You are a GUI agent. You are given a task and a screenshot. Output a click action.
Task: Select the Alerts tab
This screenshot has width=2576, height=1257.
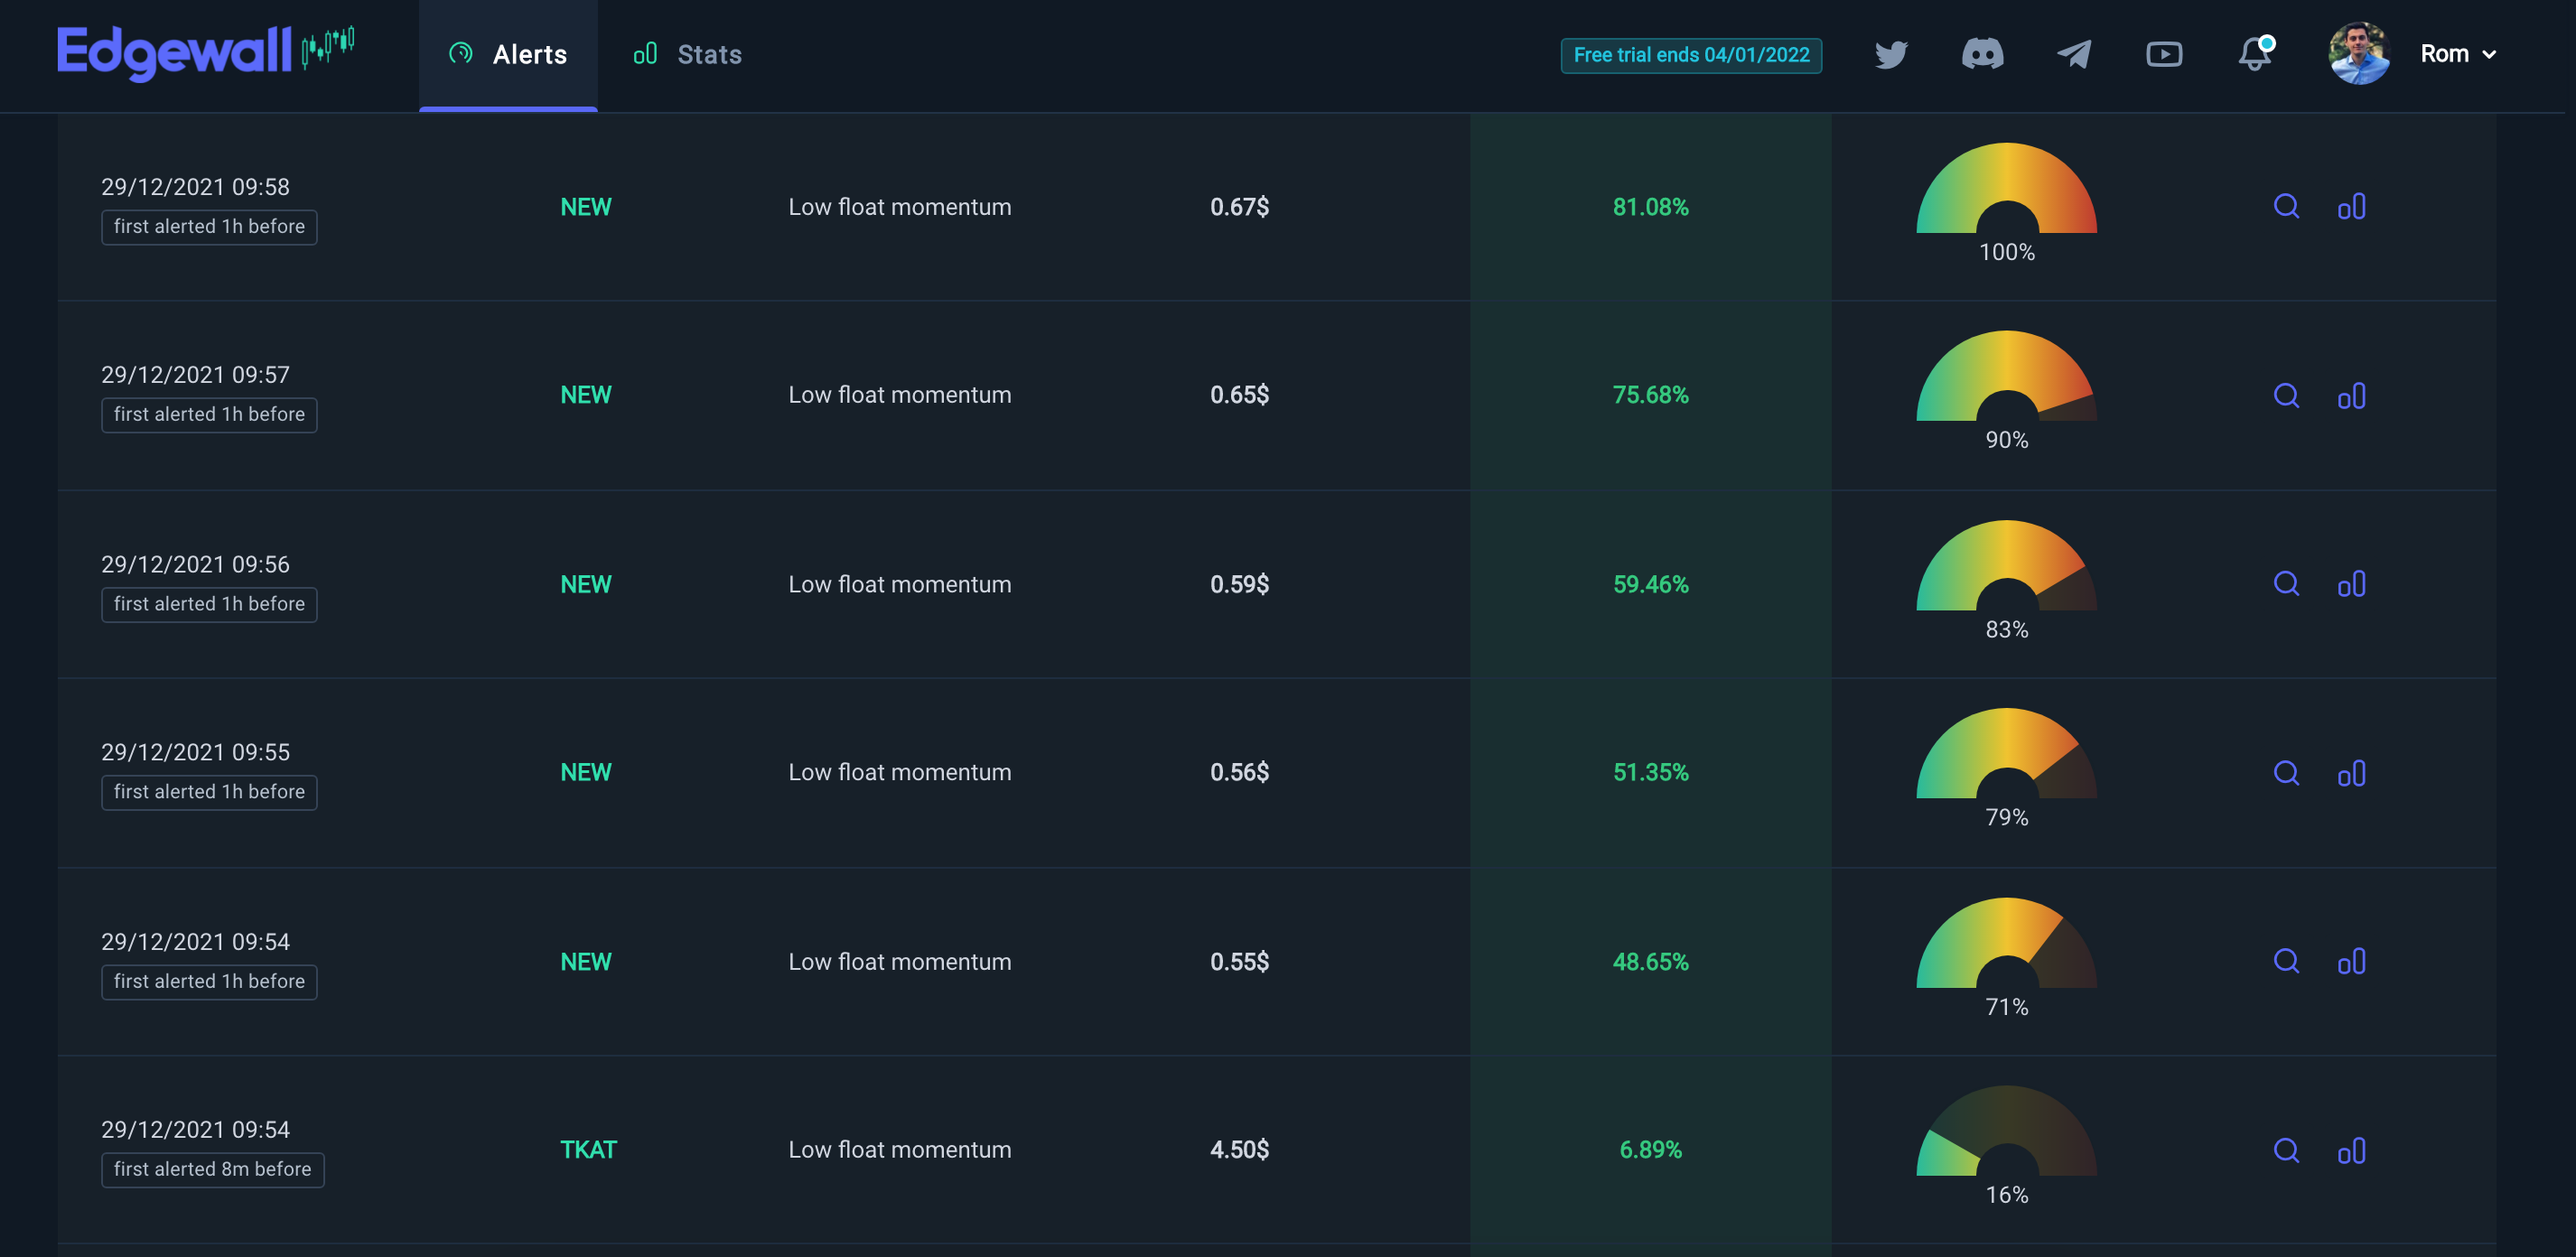click(508, 55)
